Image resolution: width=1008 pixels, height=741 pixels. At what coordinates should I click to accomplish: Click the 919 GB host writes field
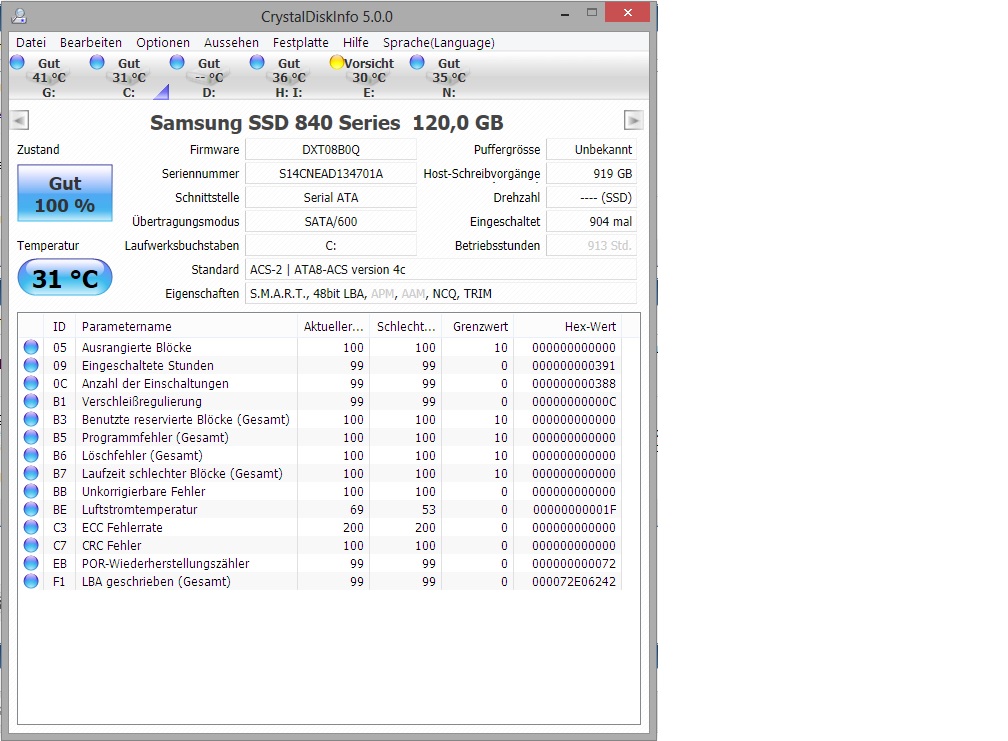591,174
